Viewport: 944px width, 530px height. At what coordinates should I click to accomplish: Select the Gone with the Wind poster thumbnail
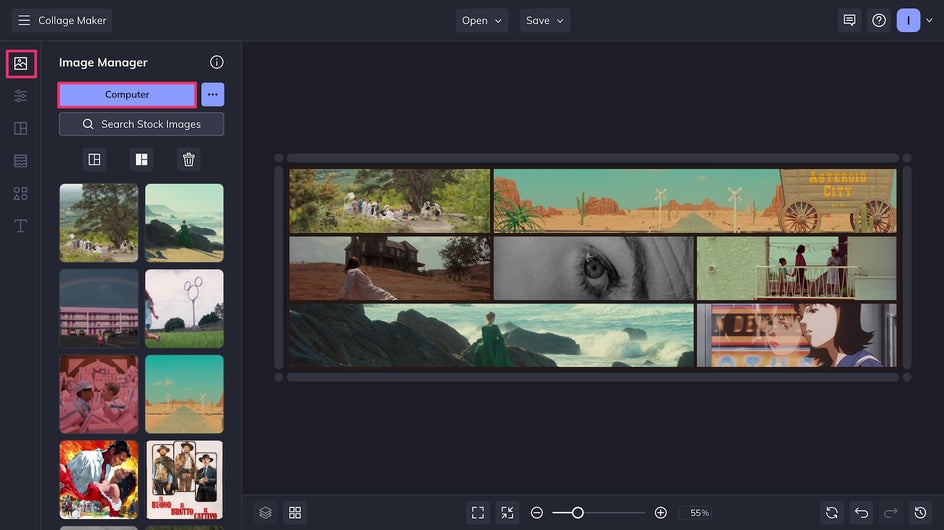tap(98, 479)
